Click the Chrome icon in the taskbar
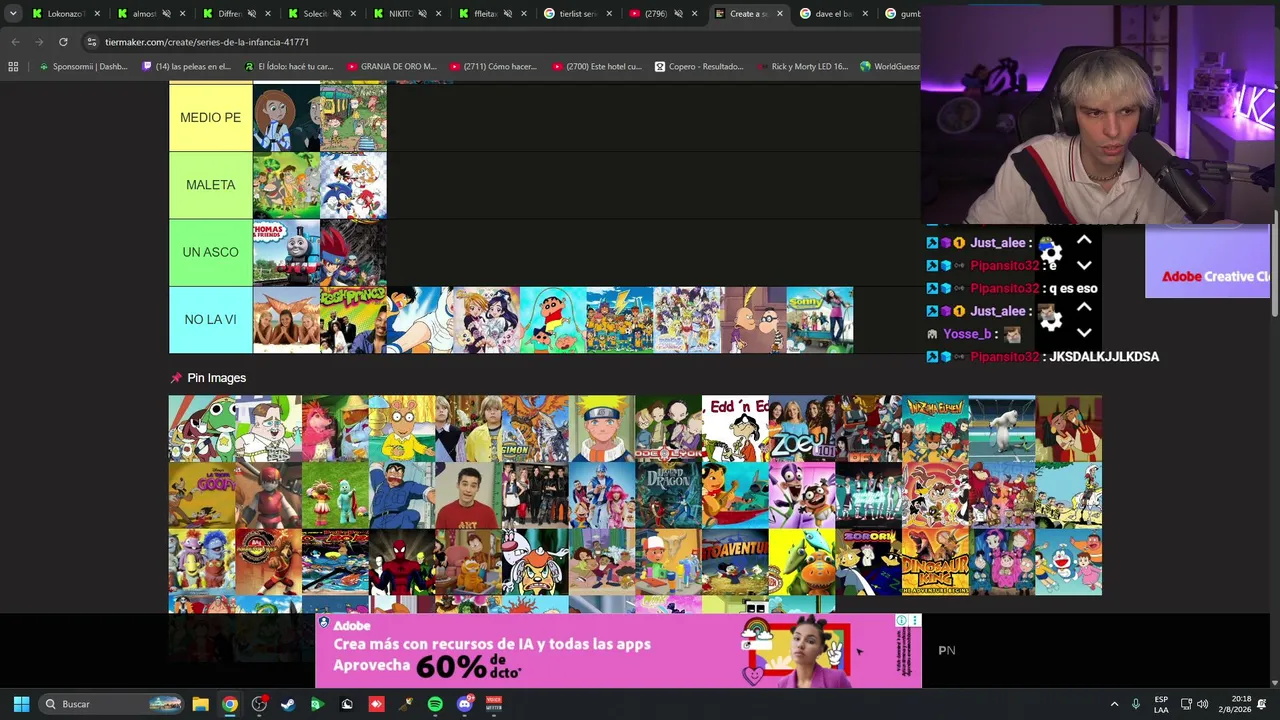1280x720 pixels. coord(230,704)
